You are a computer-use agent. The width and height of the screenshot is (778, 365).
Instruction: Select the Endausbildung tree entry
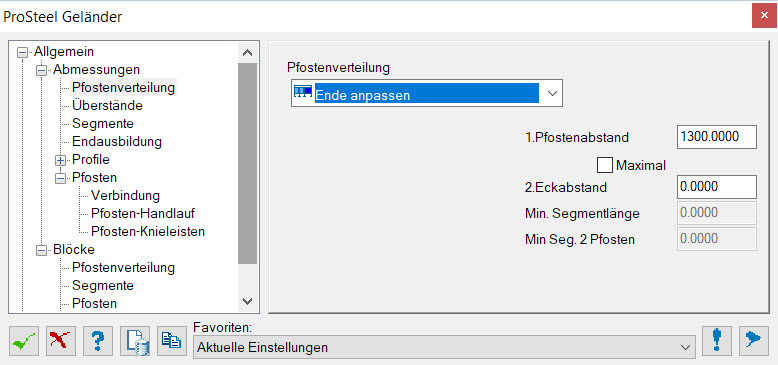click(117, 141)
